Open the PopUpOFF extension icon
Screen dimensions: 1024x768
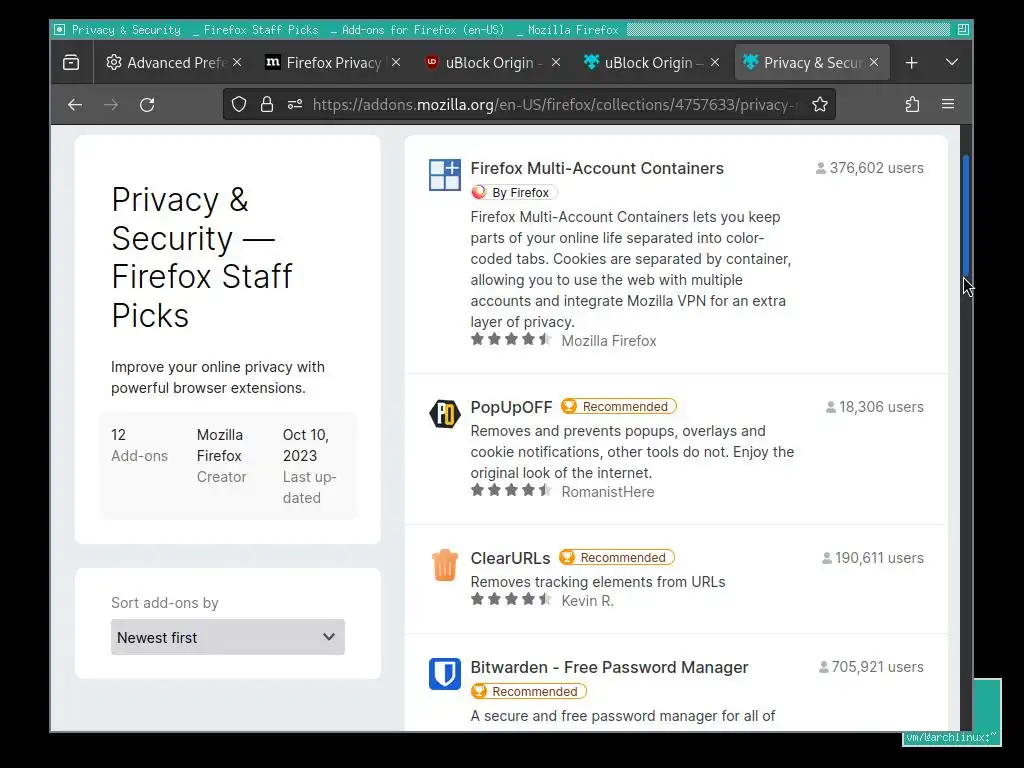pos(445,413)
